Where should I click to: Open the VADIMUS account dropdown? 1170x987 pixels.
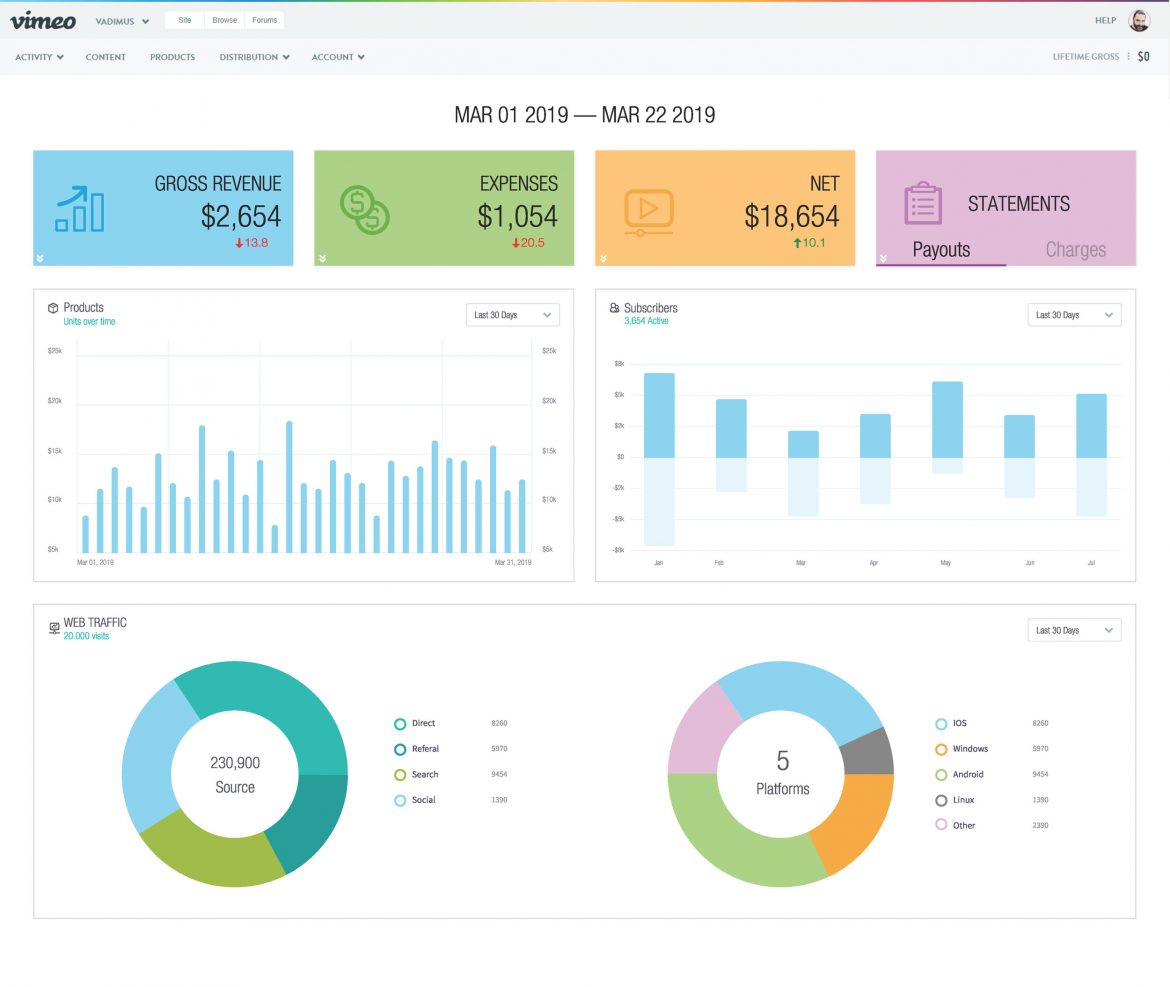click(120, 19)
